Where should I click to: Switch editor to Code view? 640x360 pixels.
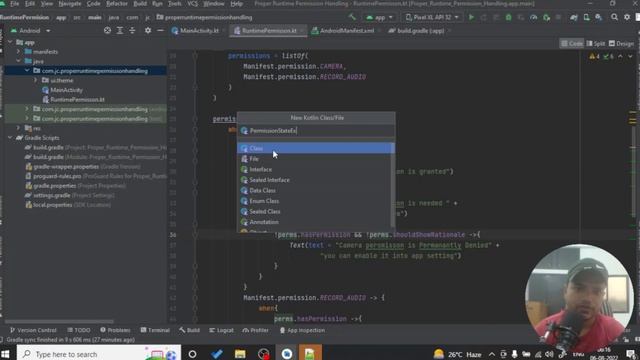571,44
